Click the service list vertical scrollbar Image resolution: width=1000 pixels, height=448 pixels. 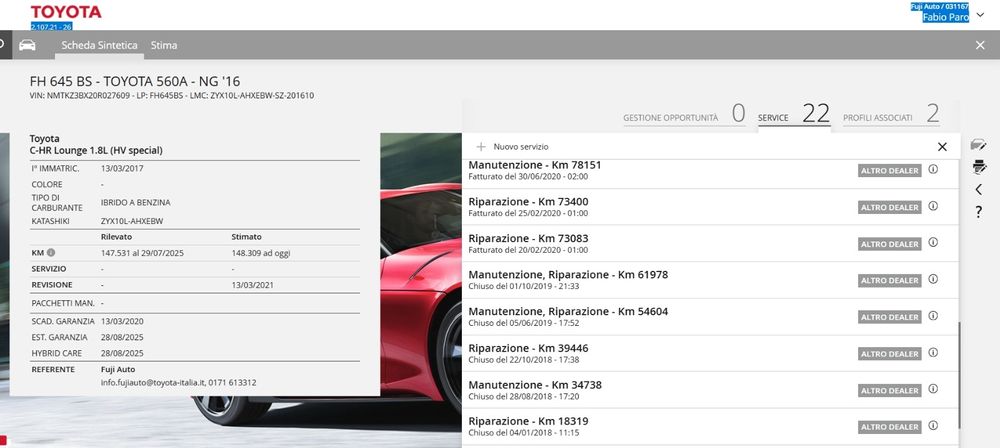click(959, 375)
